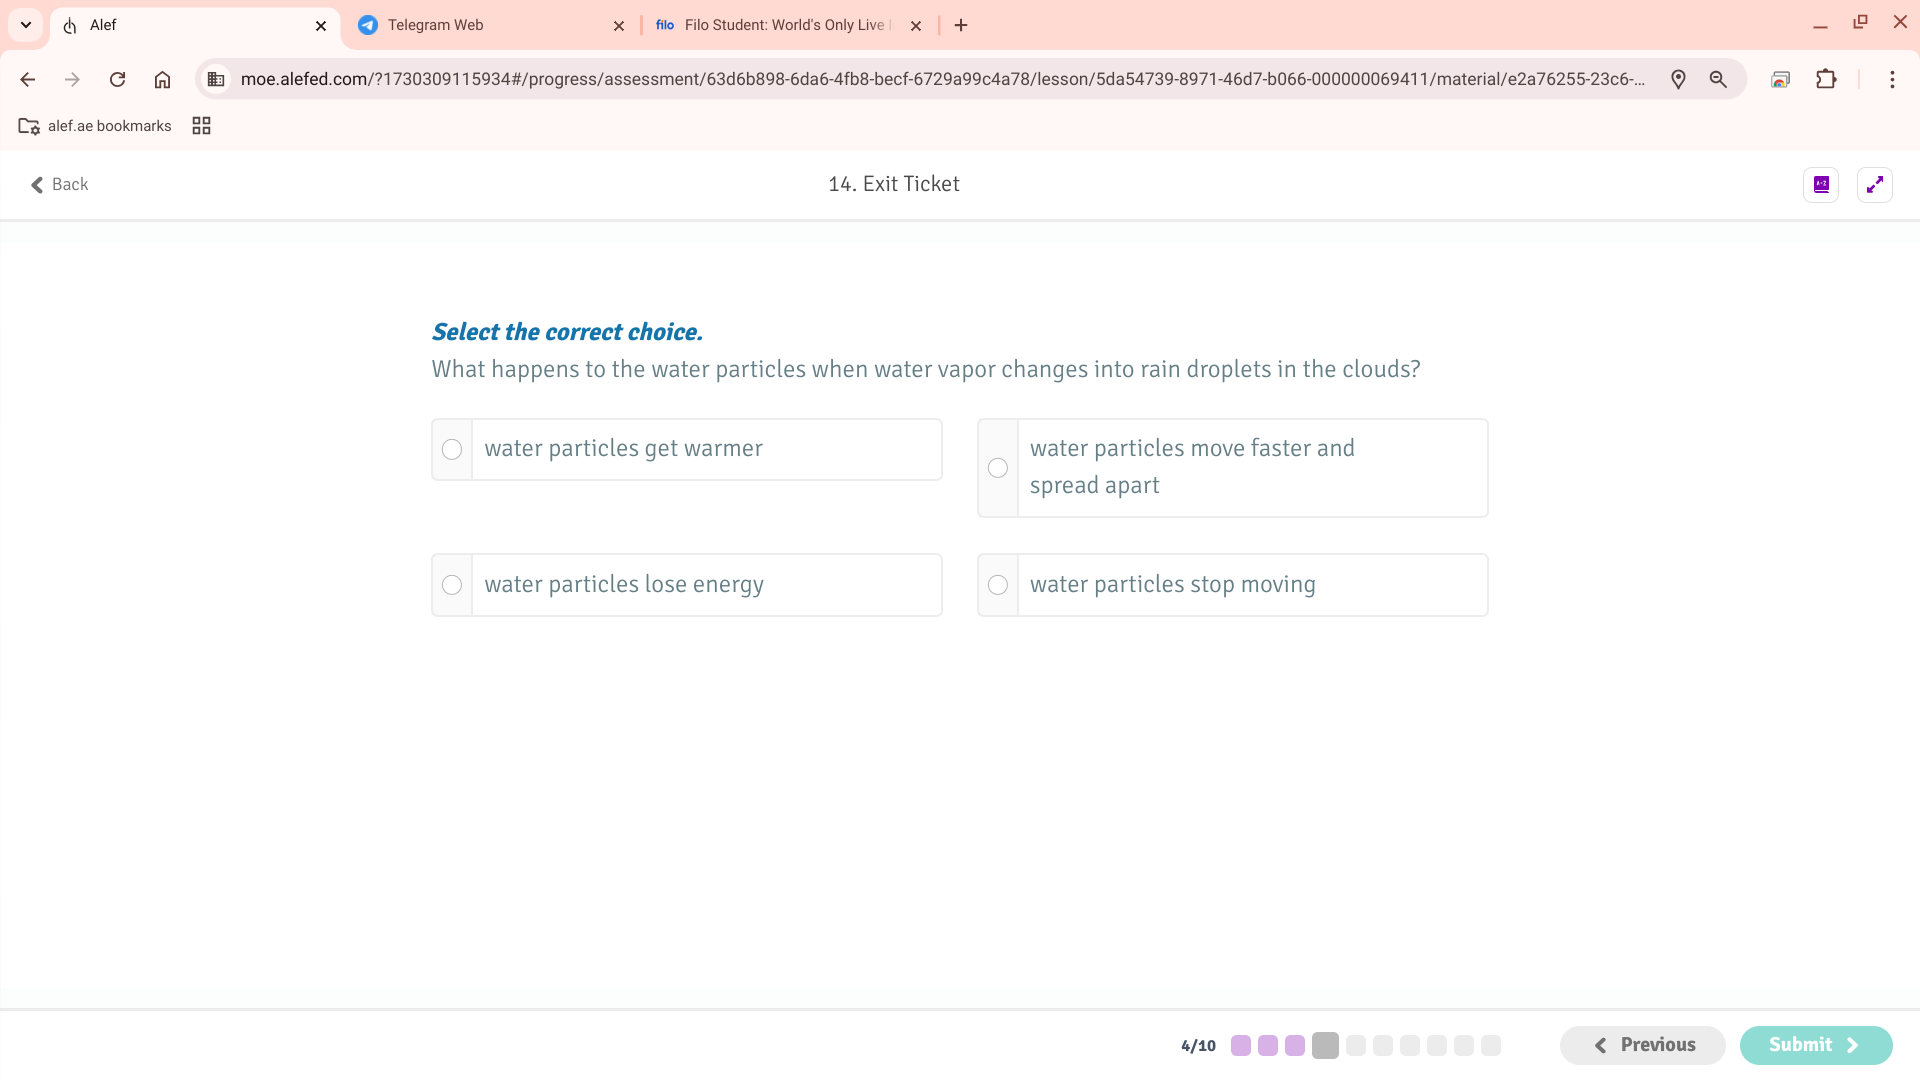The image size is (1920, 1080).
Task: Reload the current page
Action: (x=117, y=79)
